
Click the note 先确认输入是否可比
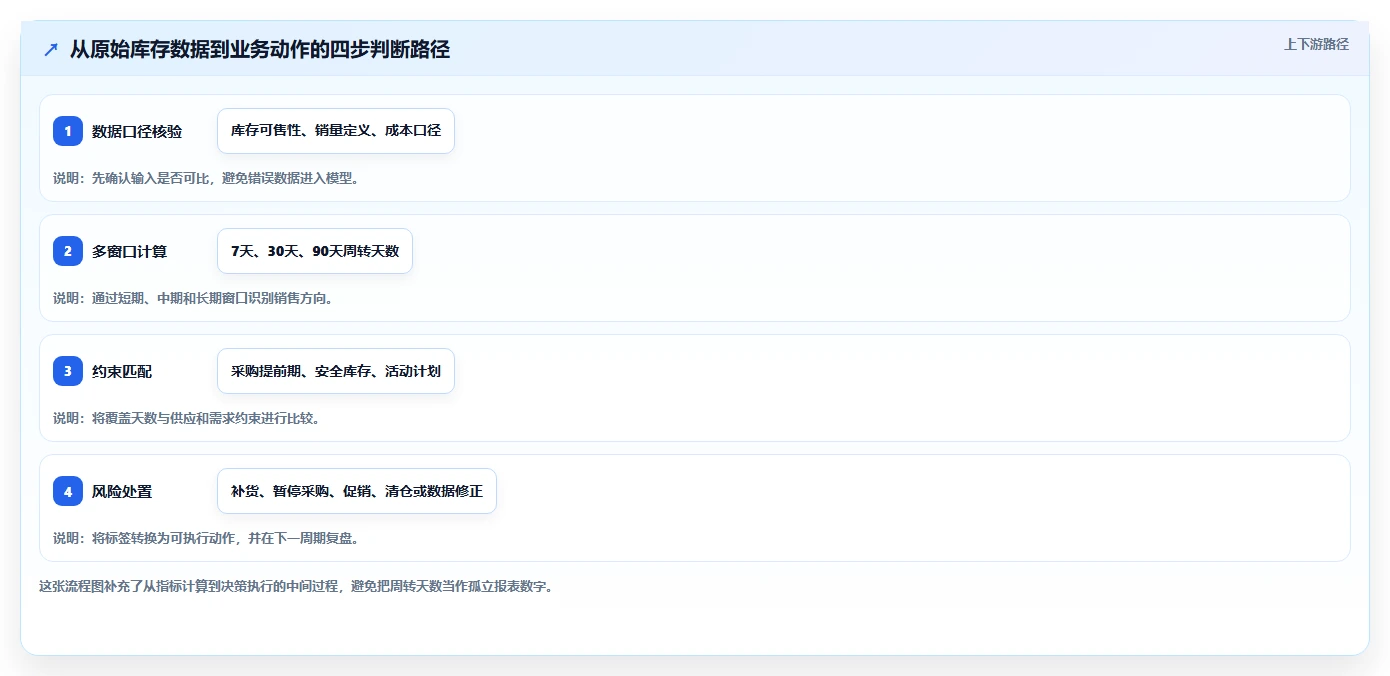pos(205,178)
